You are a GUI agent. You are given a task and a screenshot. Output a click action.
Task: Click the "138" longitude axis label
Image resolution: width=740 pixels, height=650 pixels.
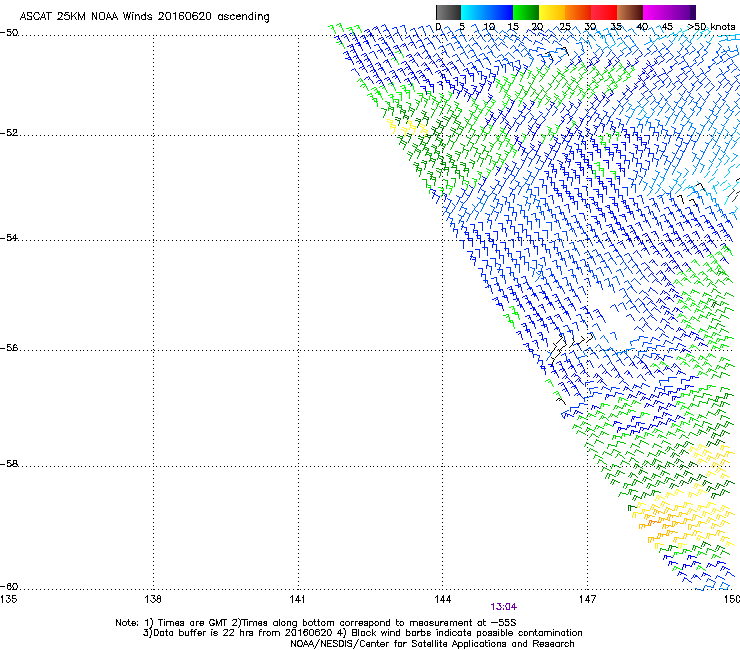(152, 599)
